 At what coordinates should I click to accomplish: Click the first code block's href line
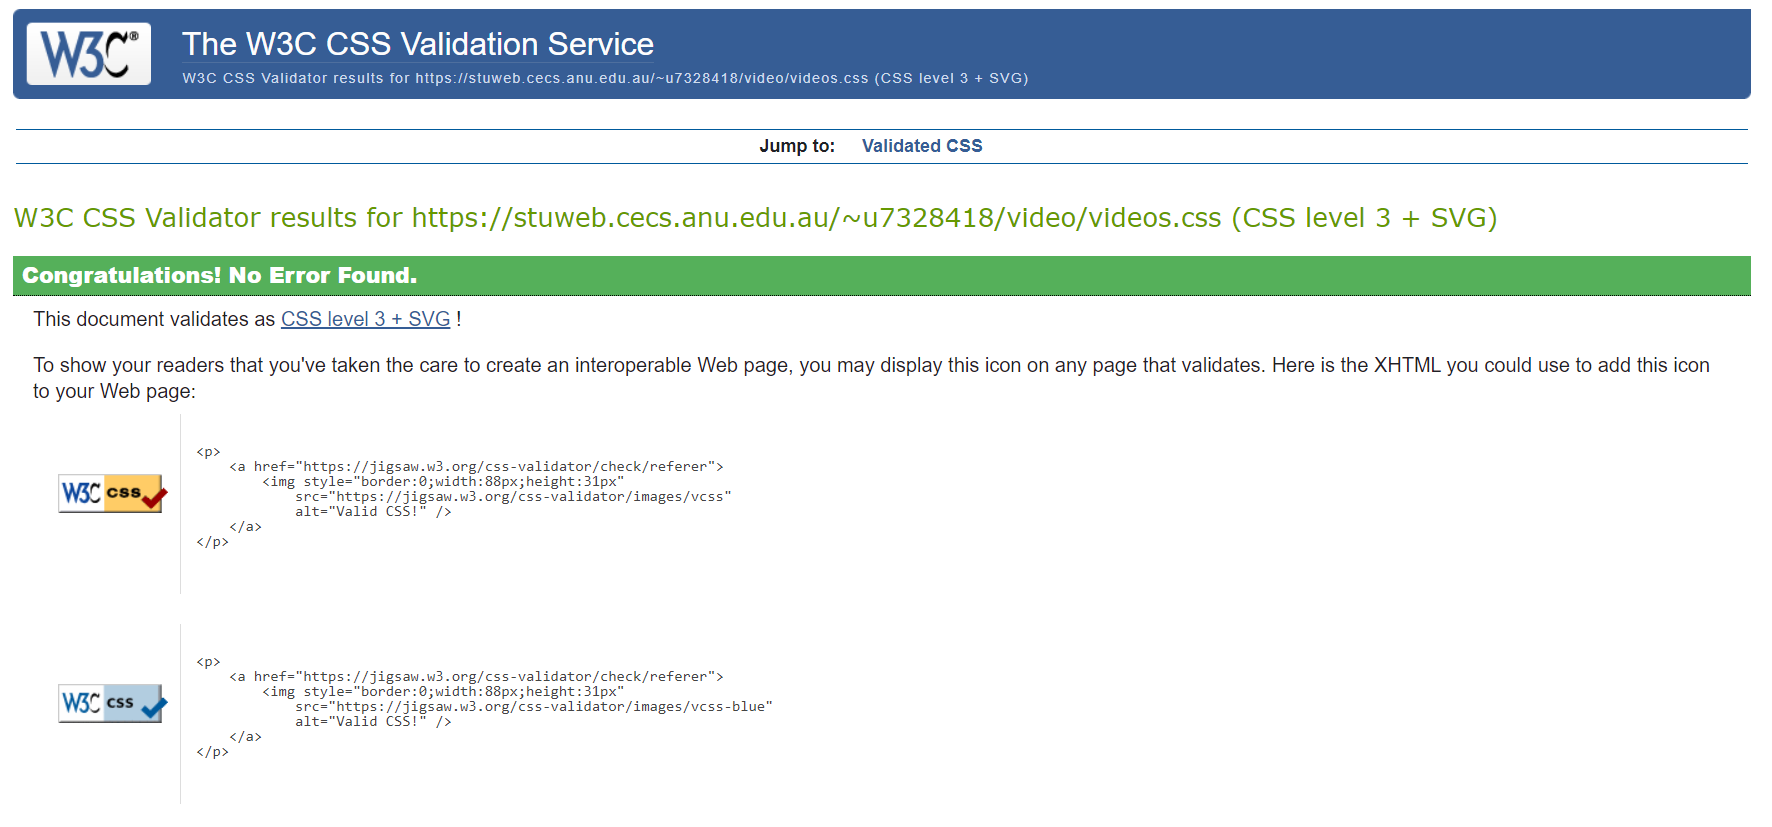pyautogui.click(x=476, y=467)
